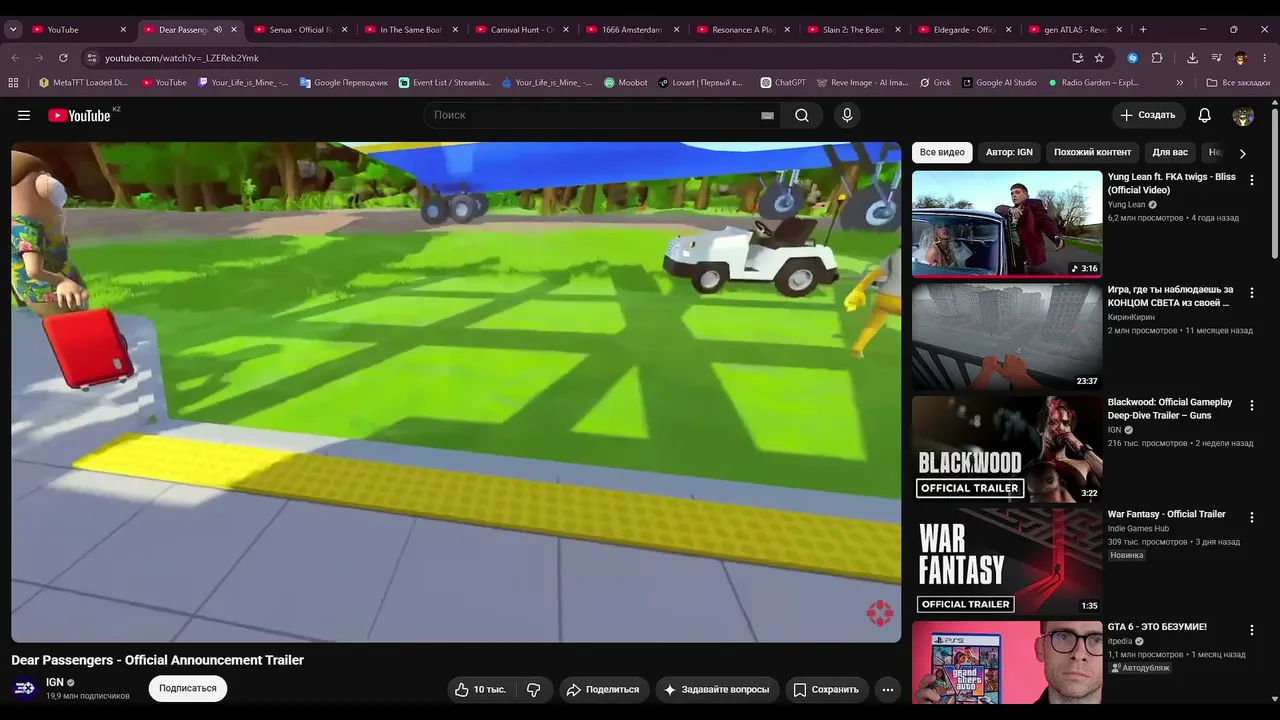Screen dimensions: 1280x720
Task: Click the Задавайте вопросы button
Action: tap(716, 689)
